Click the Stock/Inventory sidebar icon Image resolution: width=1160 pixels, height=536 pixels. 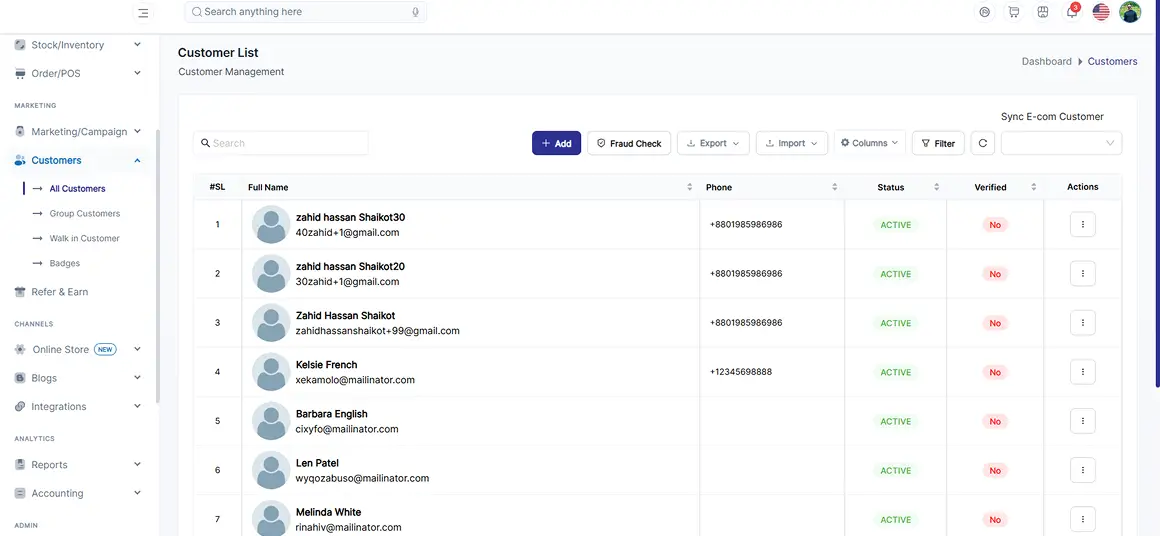pyautogui.click(x=20, y=45)
